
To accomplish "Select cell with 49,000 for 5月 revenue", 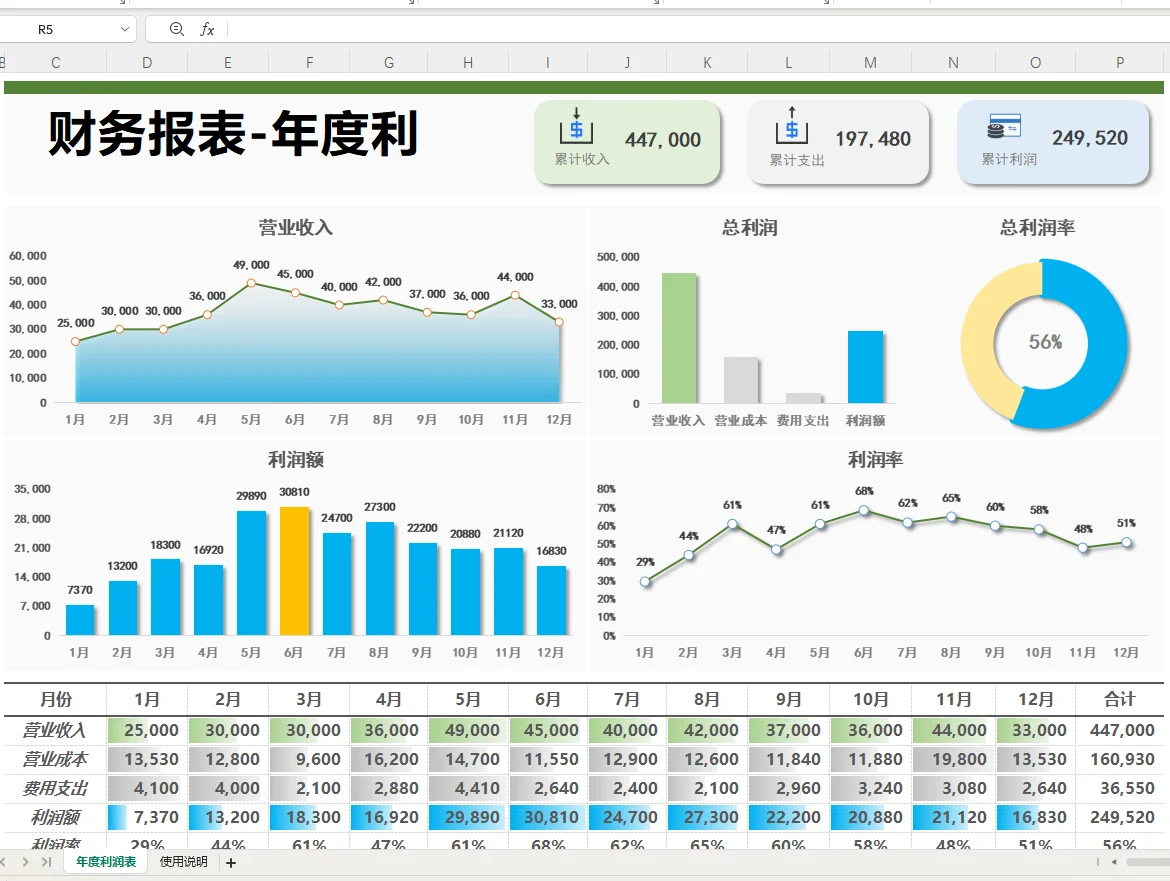I will pyautogui.click(x=468, y=730).
